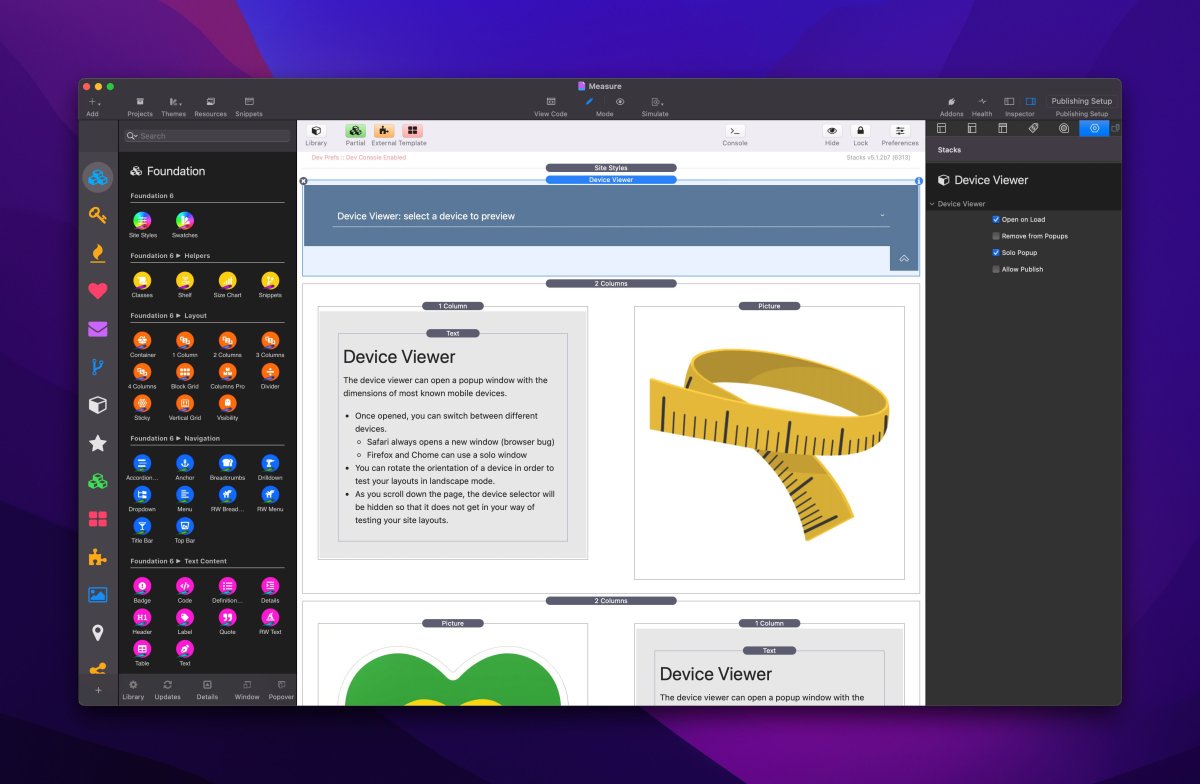
Task: Choose the Table text content stack
Action: [142, 649]
